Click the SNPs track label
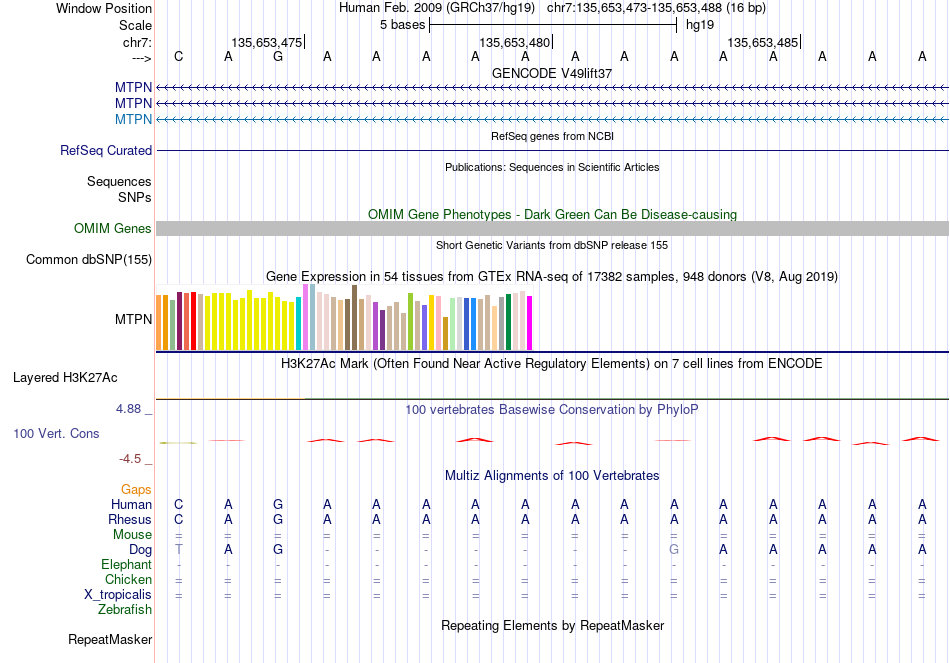 pyautogui.click(x=135, y=198)
